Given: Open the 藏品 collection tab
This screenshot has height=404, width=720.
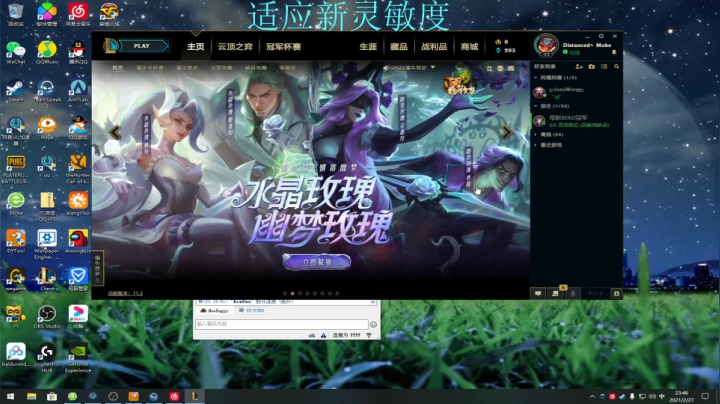Looking at the screenshot, I should click(x=399, y=46).
